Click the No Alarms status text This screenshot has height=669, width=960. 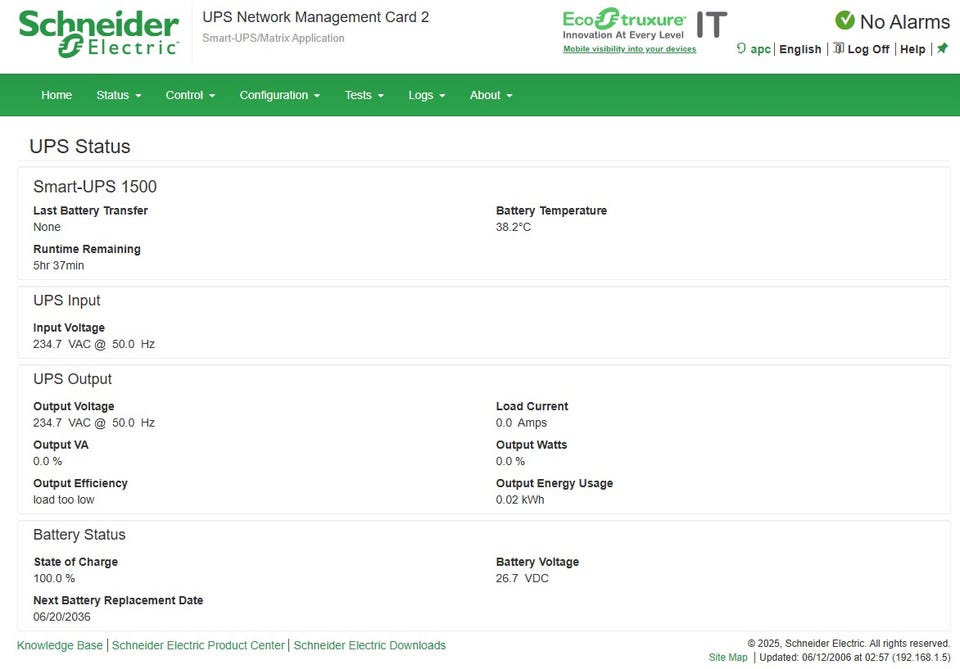click(905, 21)
